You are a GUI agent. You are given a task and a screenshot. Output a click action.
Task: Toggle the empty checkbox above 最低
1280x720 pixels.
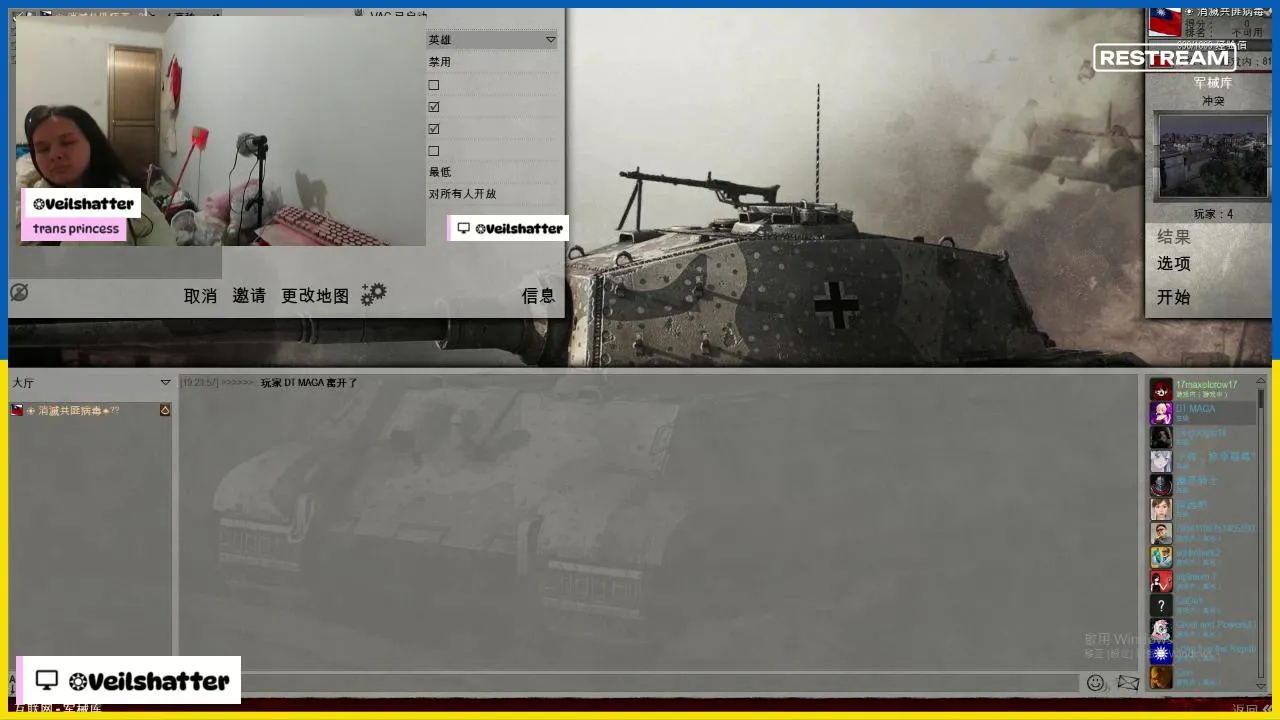pyautogui.click(x=433, y=151)
